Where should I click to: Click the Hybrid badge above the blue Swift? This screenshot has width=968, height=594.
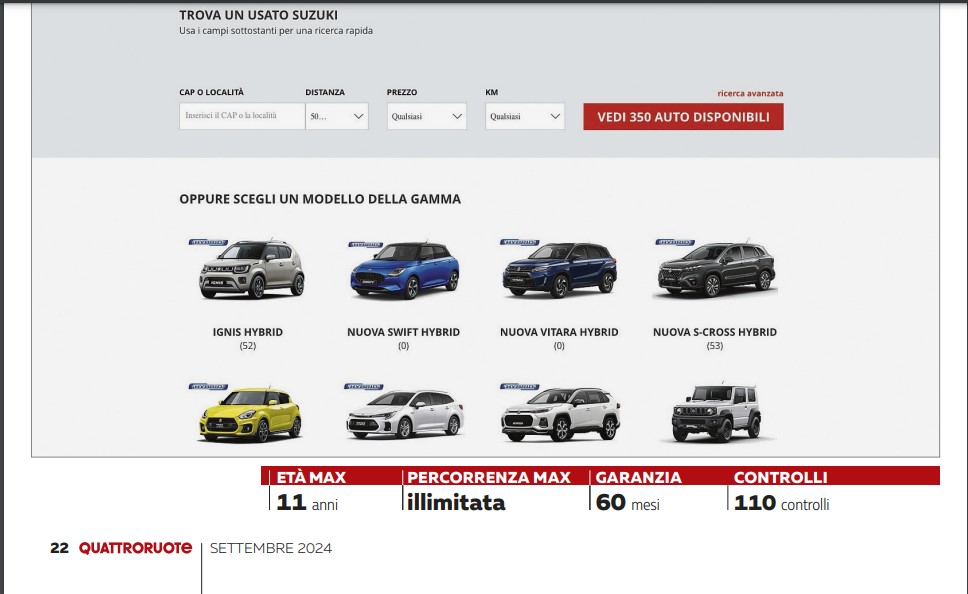(x=365, y=245)
